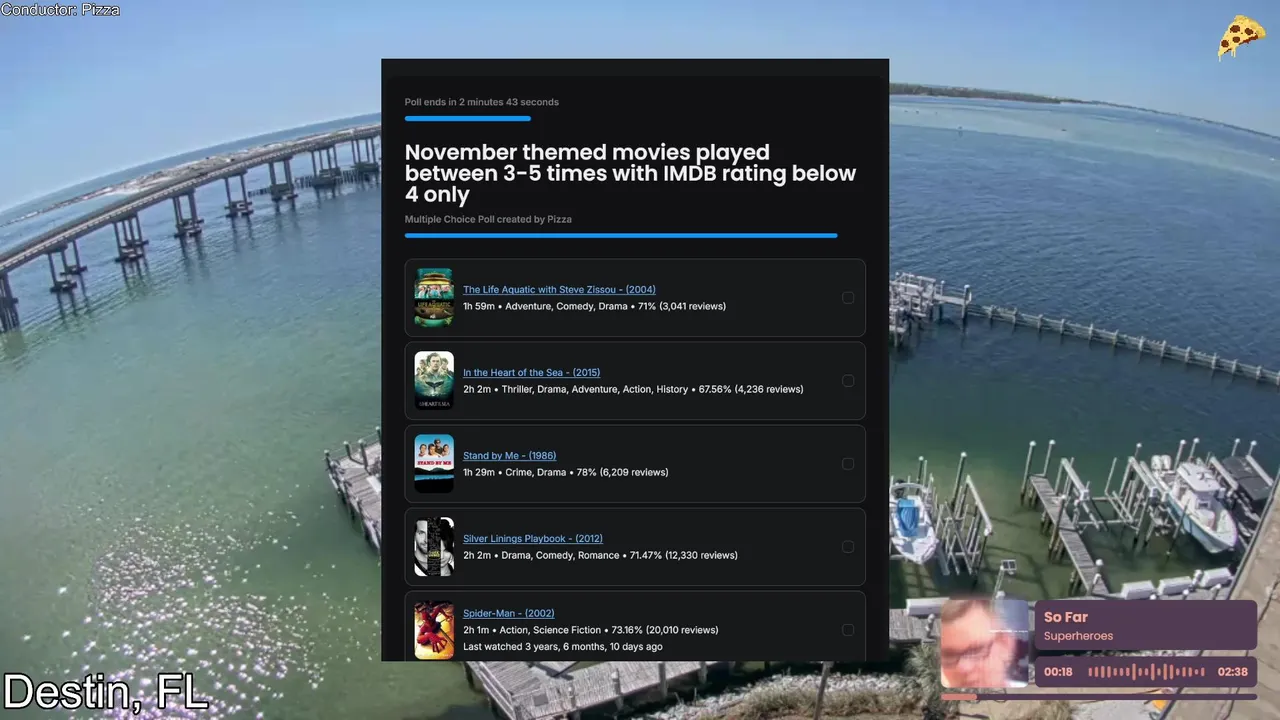1280x720 pixels.
Task: Open Silver Linings Playbook - (2012) link
Action: point(533,539)
